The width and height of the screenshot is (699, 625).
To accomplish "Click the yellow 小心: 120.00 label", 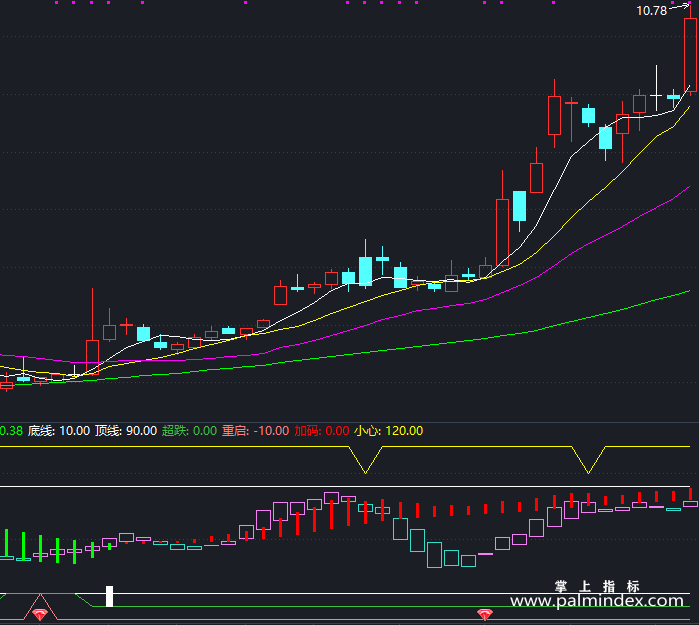I will tap(388, 431).
